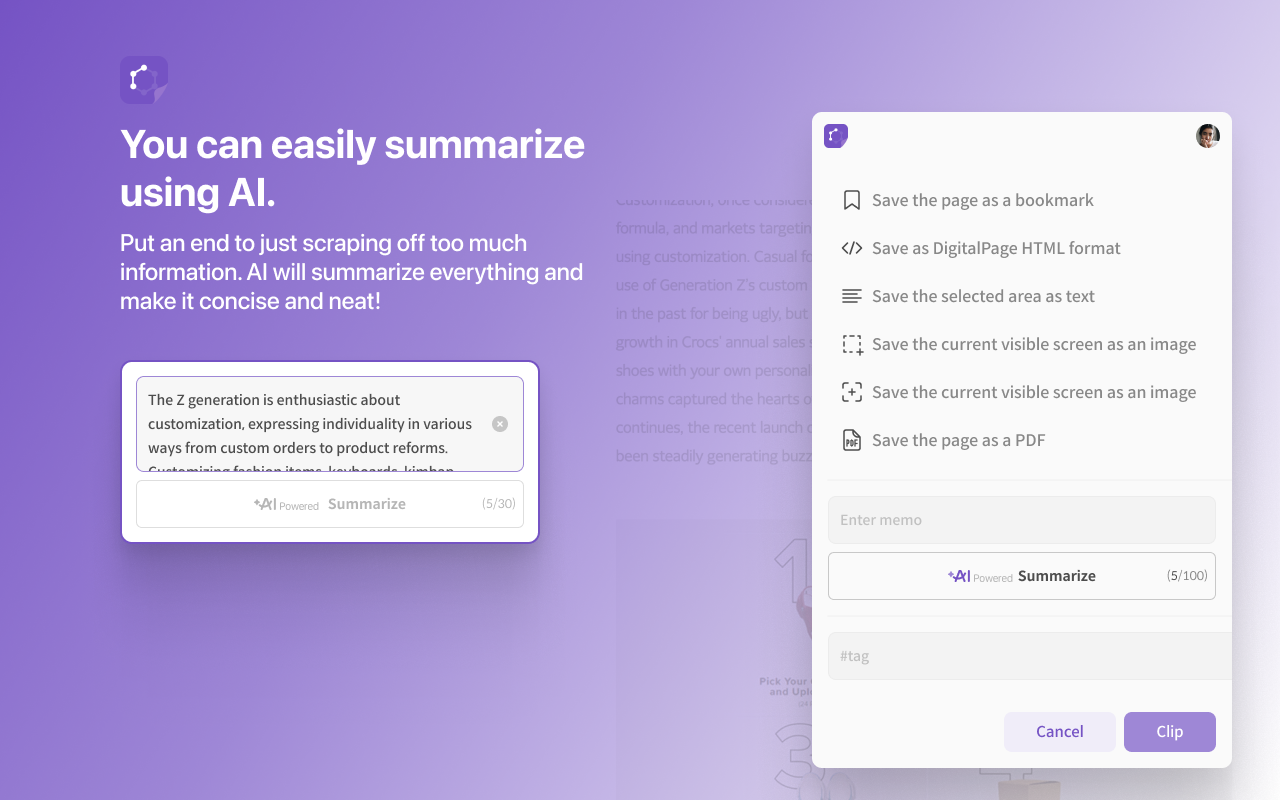Select "Save as DigitalPage HTML format"
The image size is (1280, 800).
point(996,248)
